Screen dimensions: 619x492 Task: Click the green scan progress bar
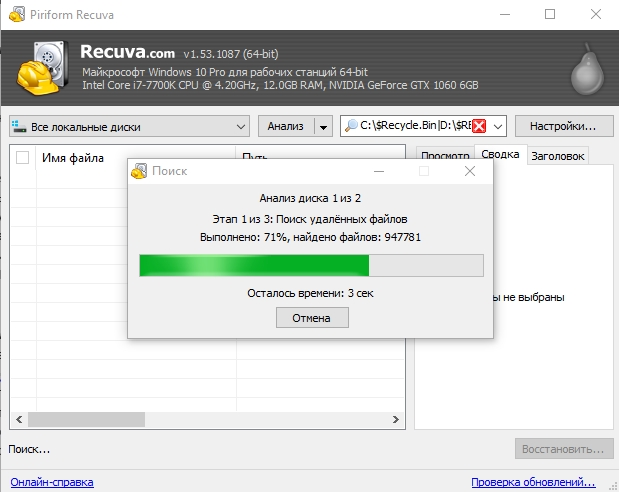click(311, 265)
